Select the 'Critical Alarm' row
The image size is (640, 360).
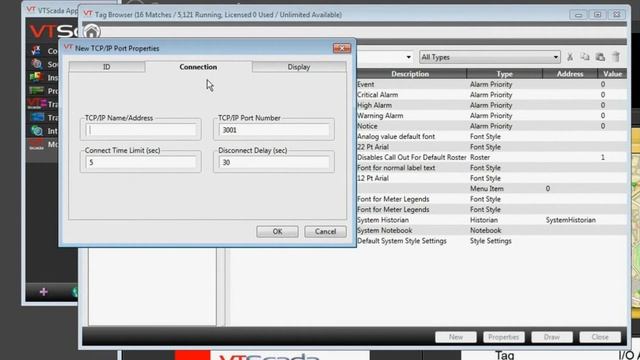491,95
